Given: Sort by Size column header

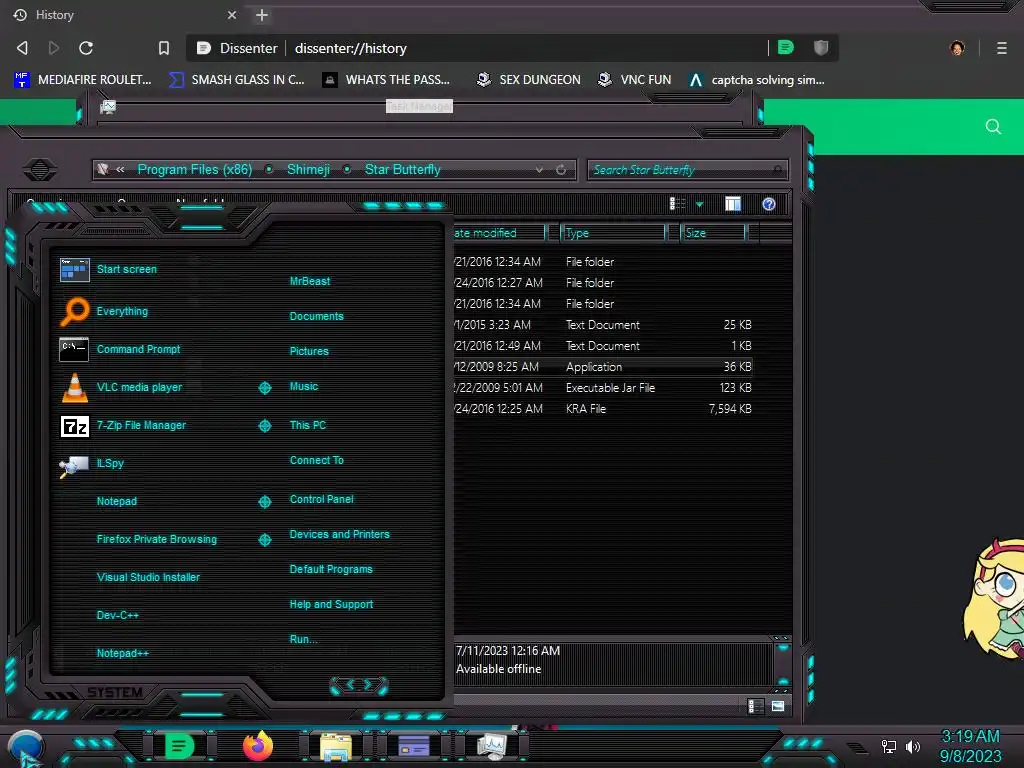Looking at the screenshot, I should (713, 233).
